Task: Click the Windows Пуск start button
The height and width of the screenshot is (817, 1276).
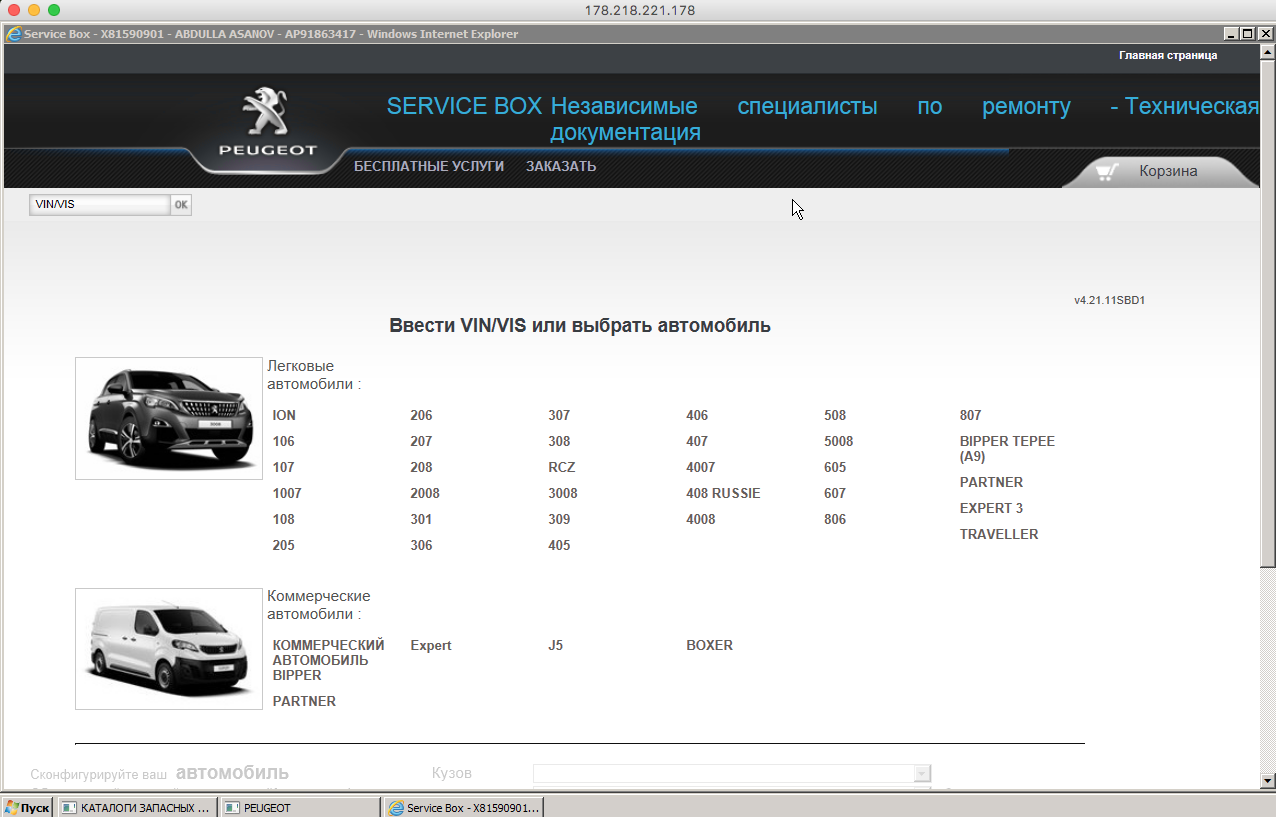Action: coord(27,807)
